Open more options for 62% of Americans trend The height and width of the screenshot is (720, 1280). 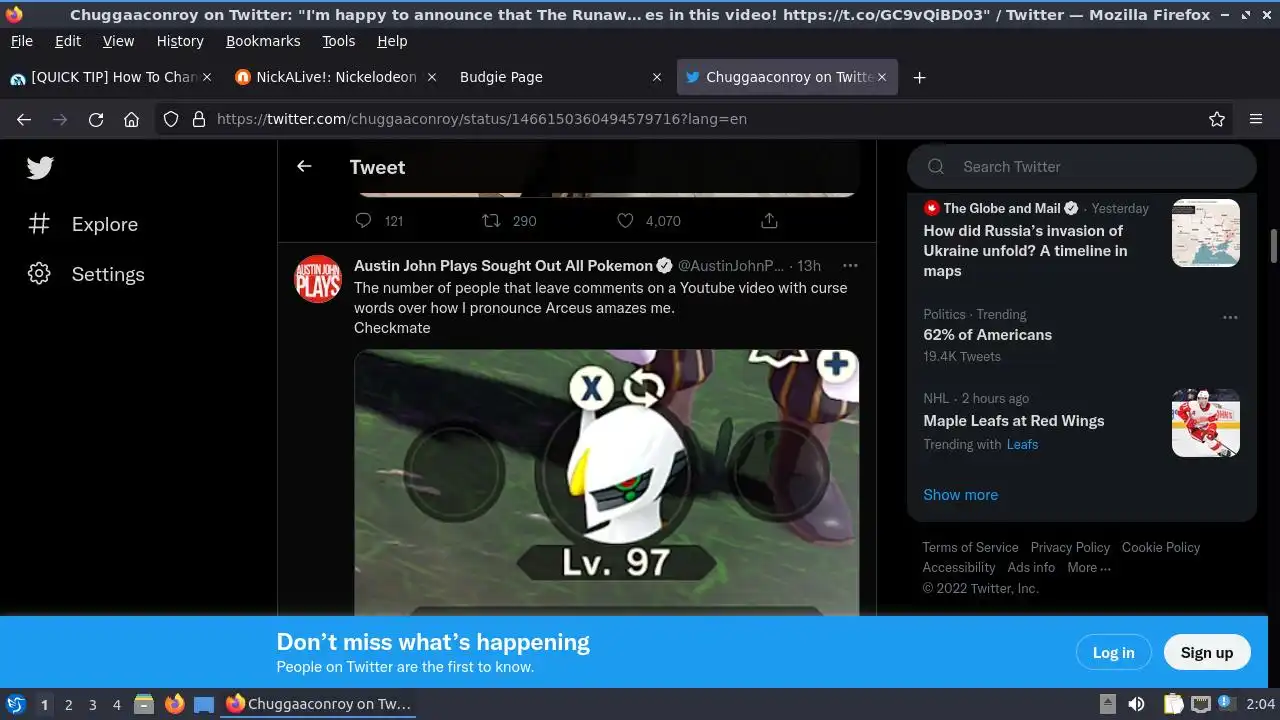(1230, 317)
